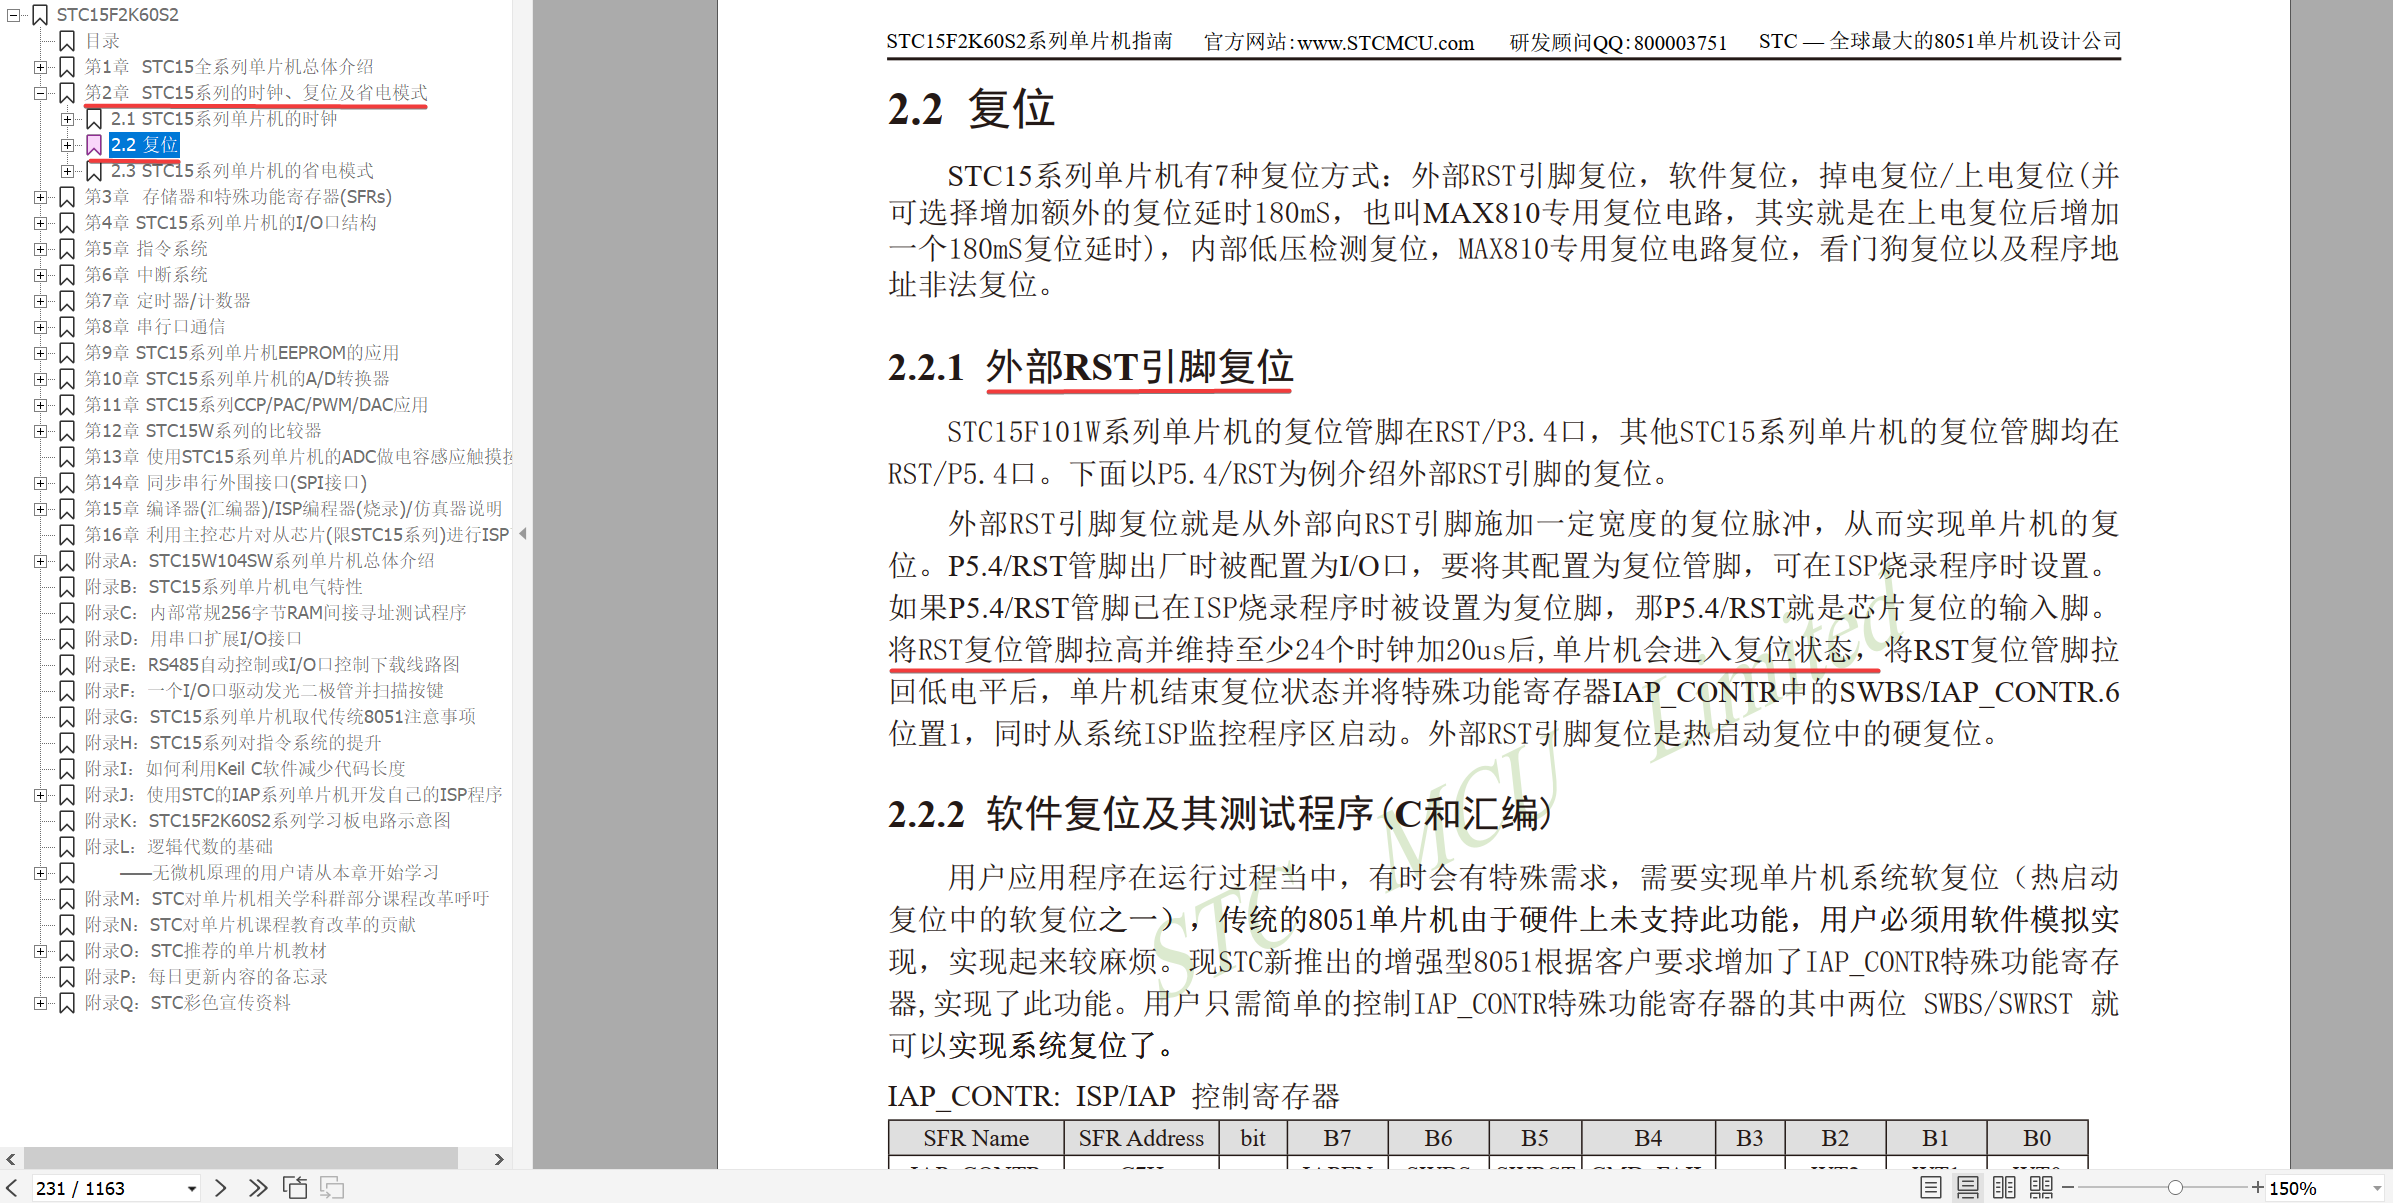The image size is (2393, 1203).
Task: Open bookmark 附录A STC15W104SW系列总体介绍
Action: [259, 561]
